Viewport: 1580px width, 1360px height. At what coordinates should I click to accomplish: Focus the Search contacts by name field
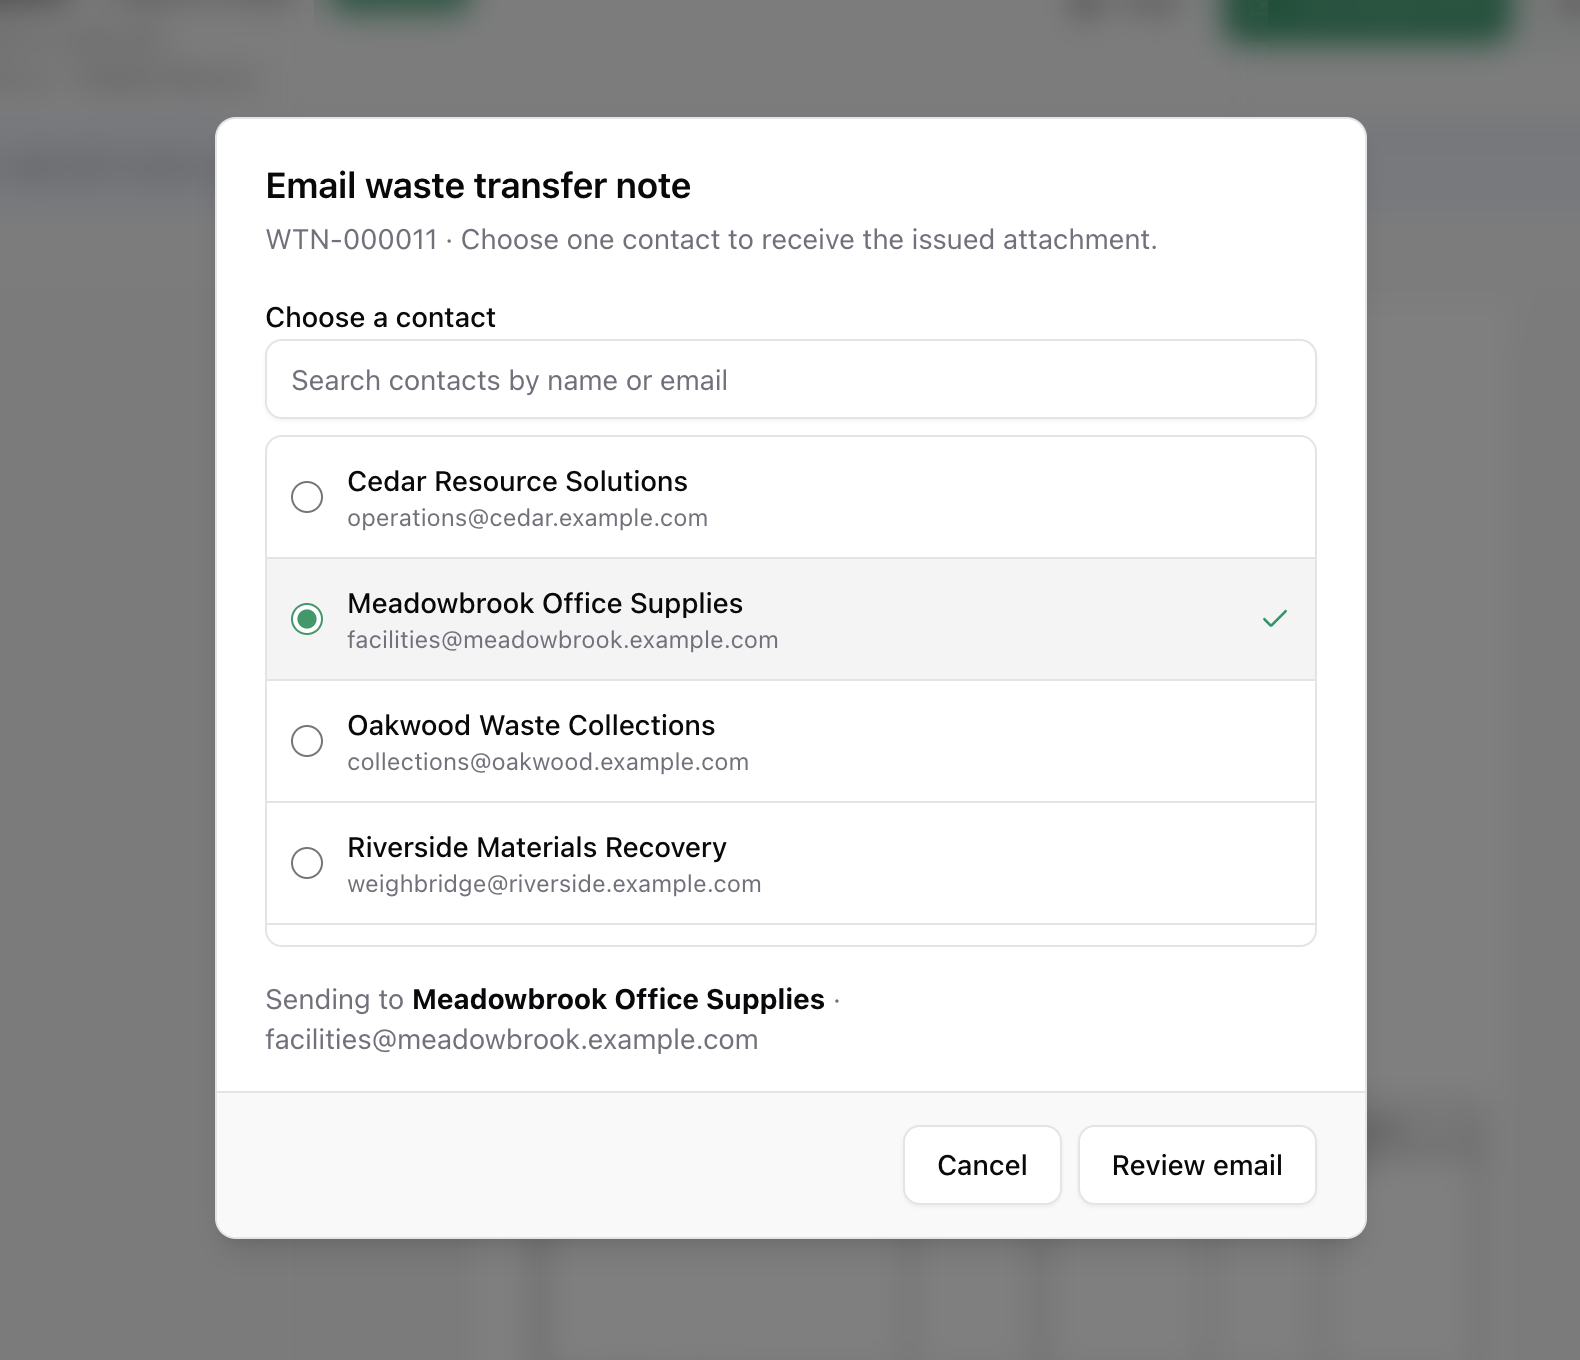[x=790, y=380]
